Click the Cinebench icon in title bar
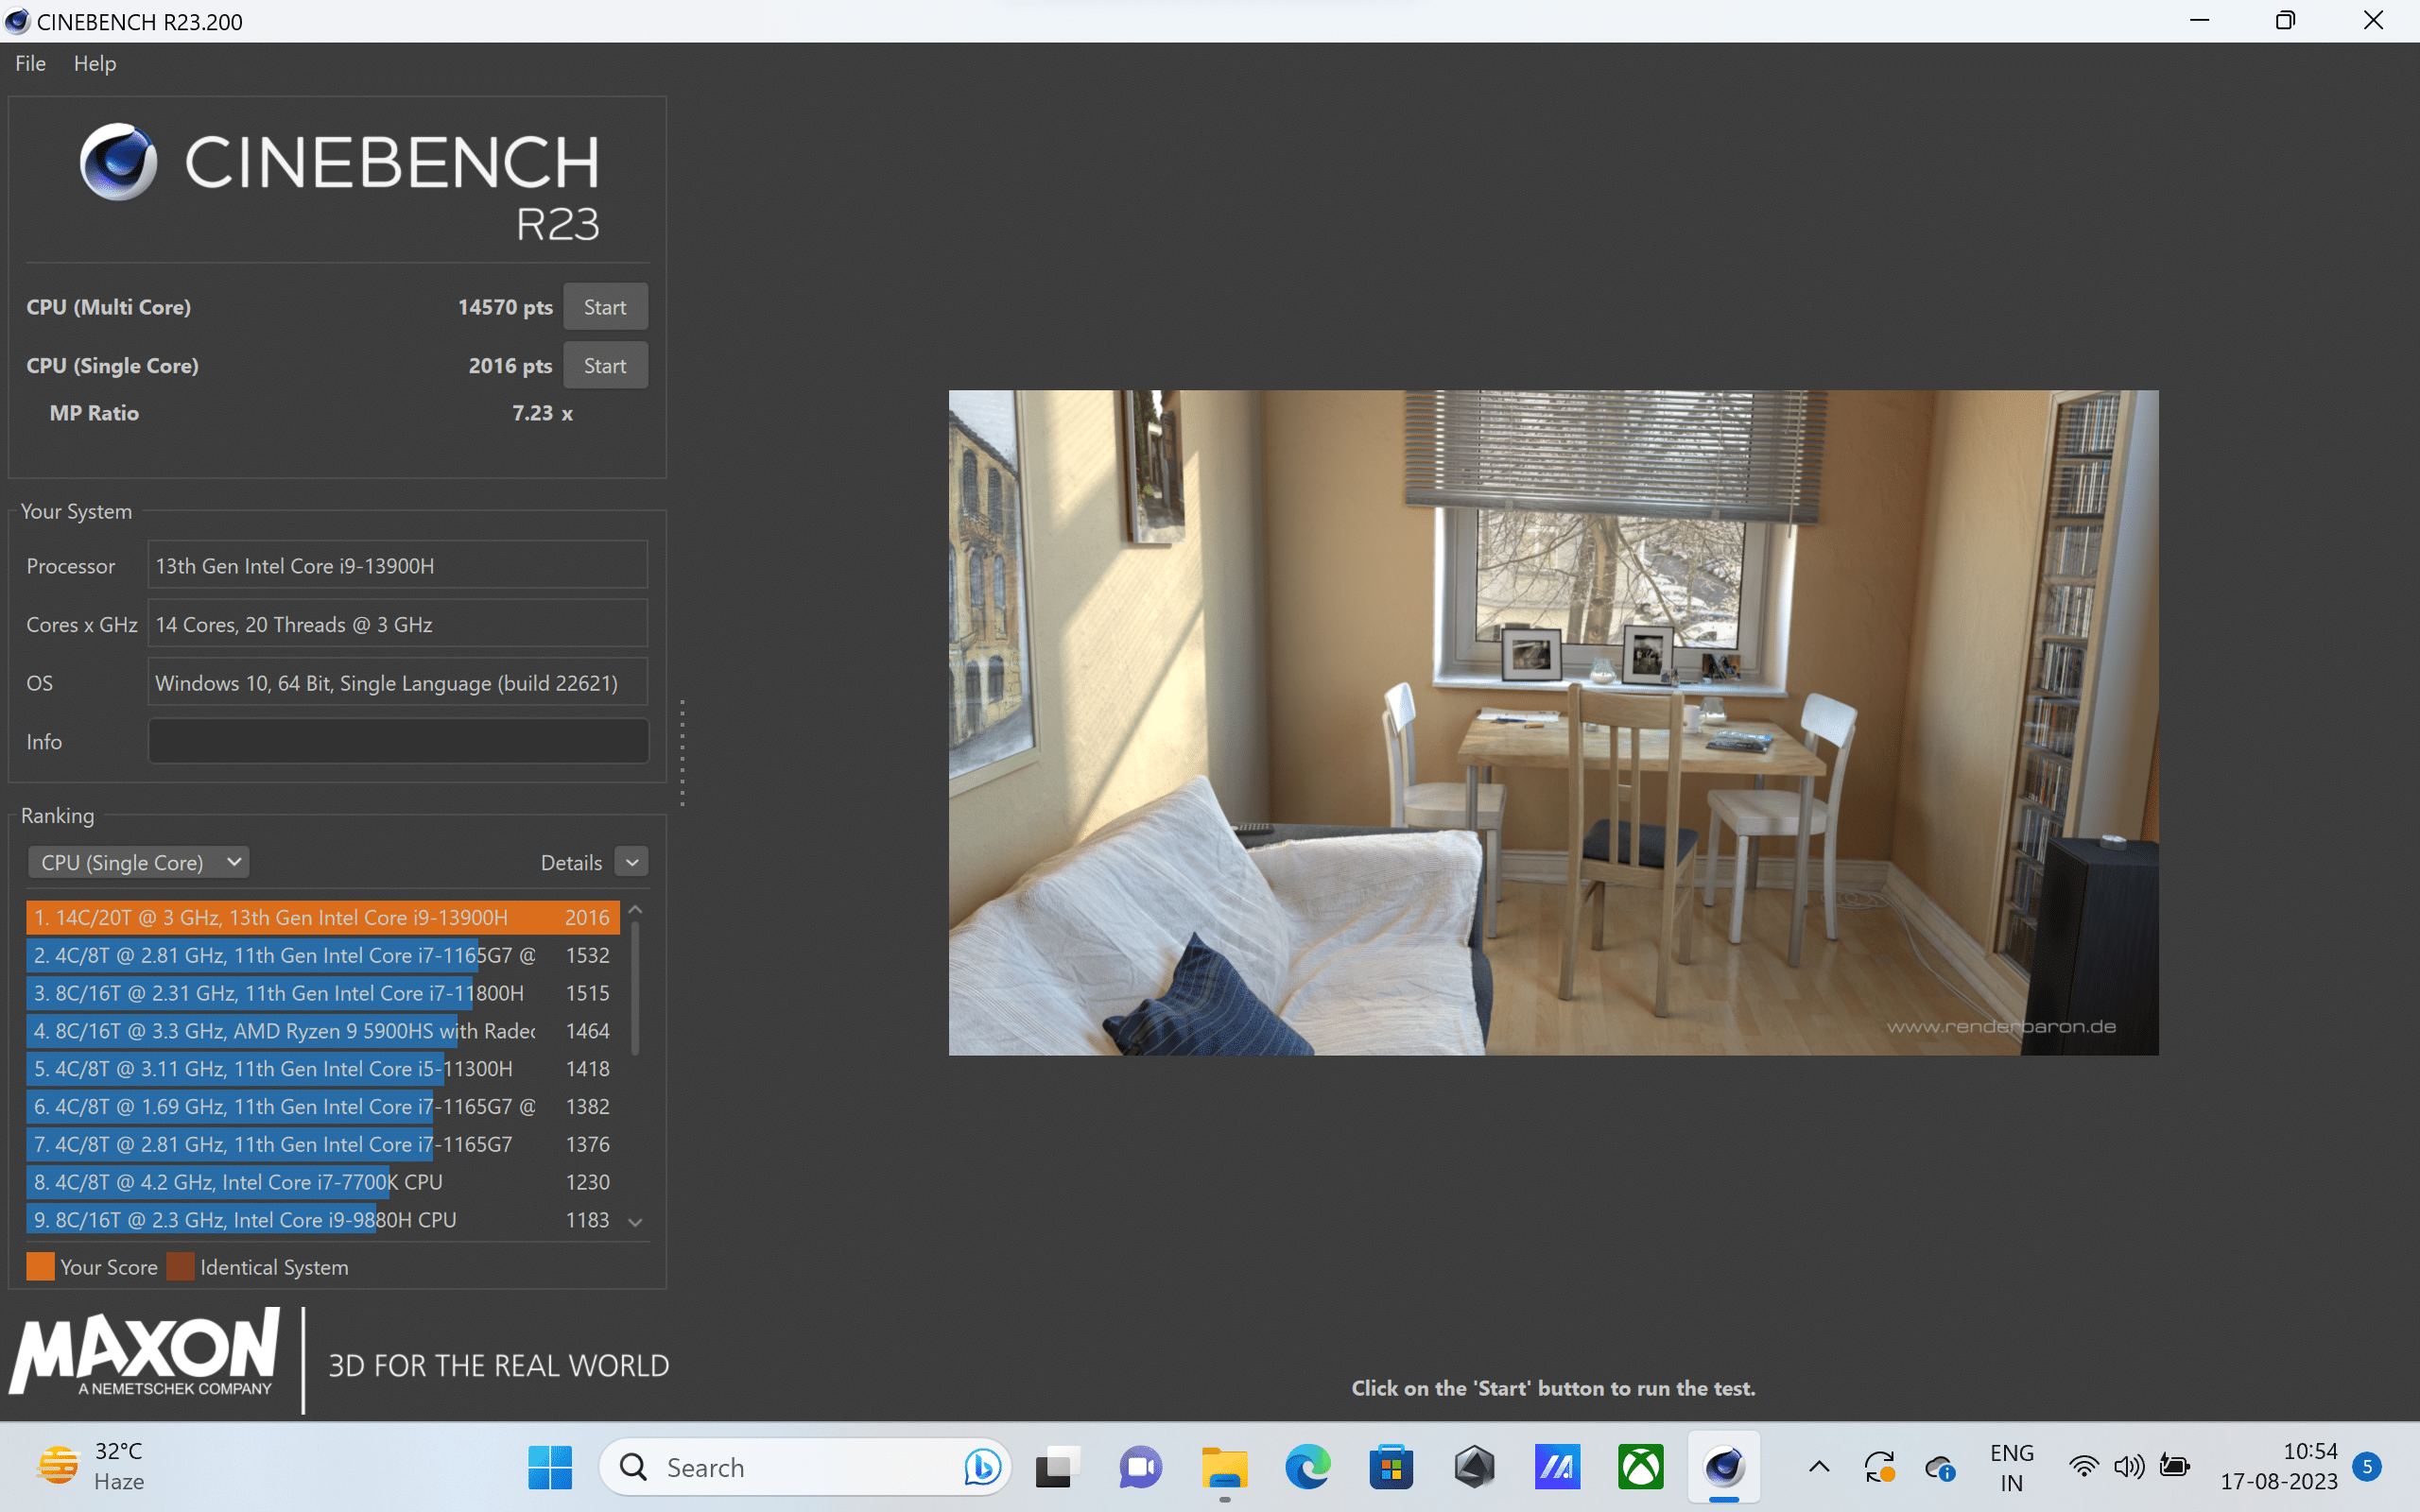Image resolution: width=2420 pixels, height=1512 pixels. (x=17, y=21)
